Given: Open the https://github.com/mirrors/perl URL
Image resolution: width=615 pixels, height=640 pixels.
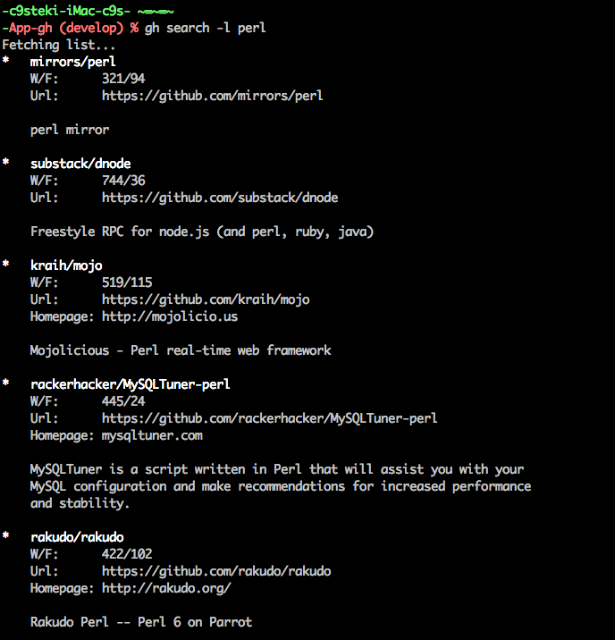Looking at the screenshot, I should click(212, 96).
